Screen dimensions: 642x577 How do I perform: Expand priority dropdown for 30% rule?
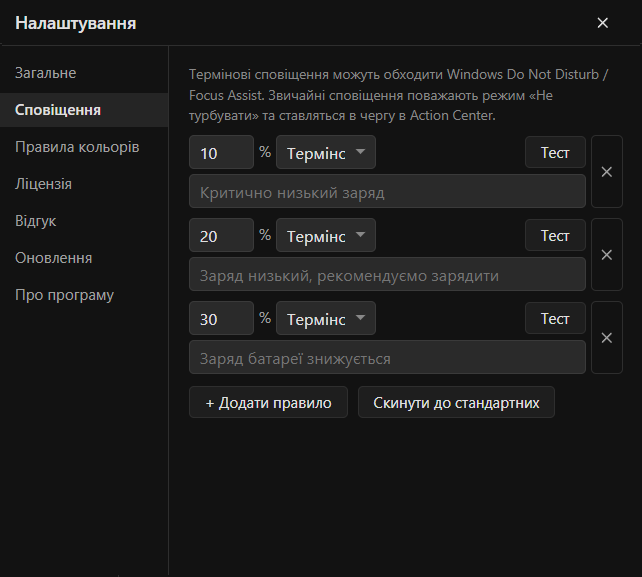(326, 318)
